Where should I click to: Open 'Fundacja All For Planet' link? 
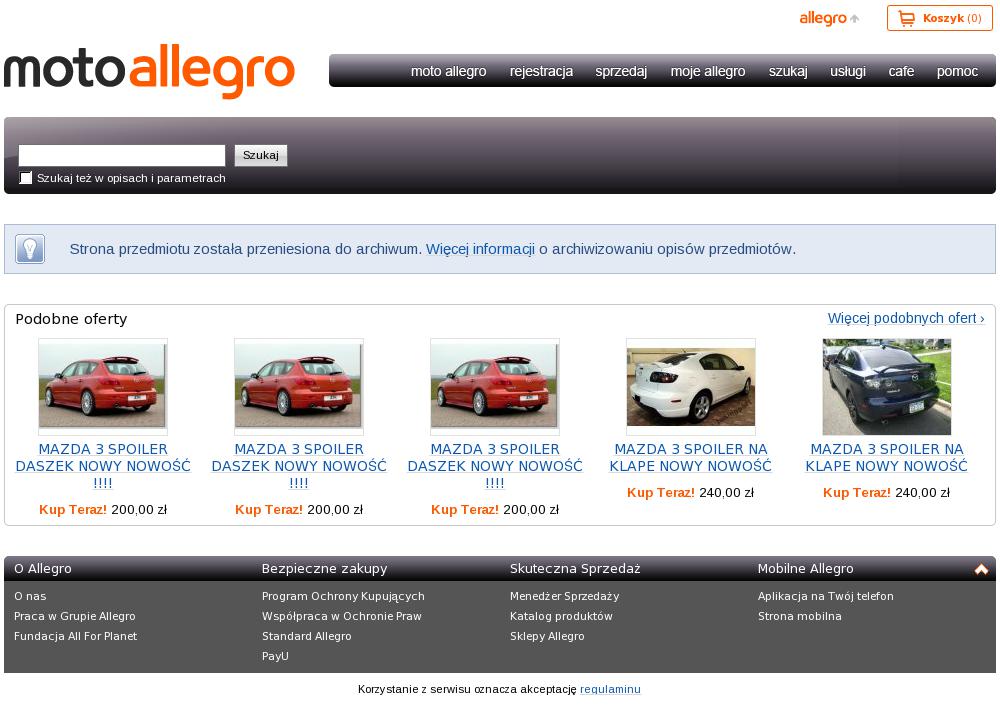coord(75,636)
